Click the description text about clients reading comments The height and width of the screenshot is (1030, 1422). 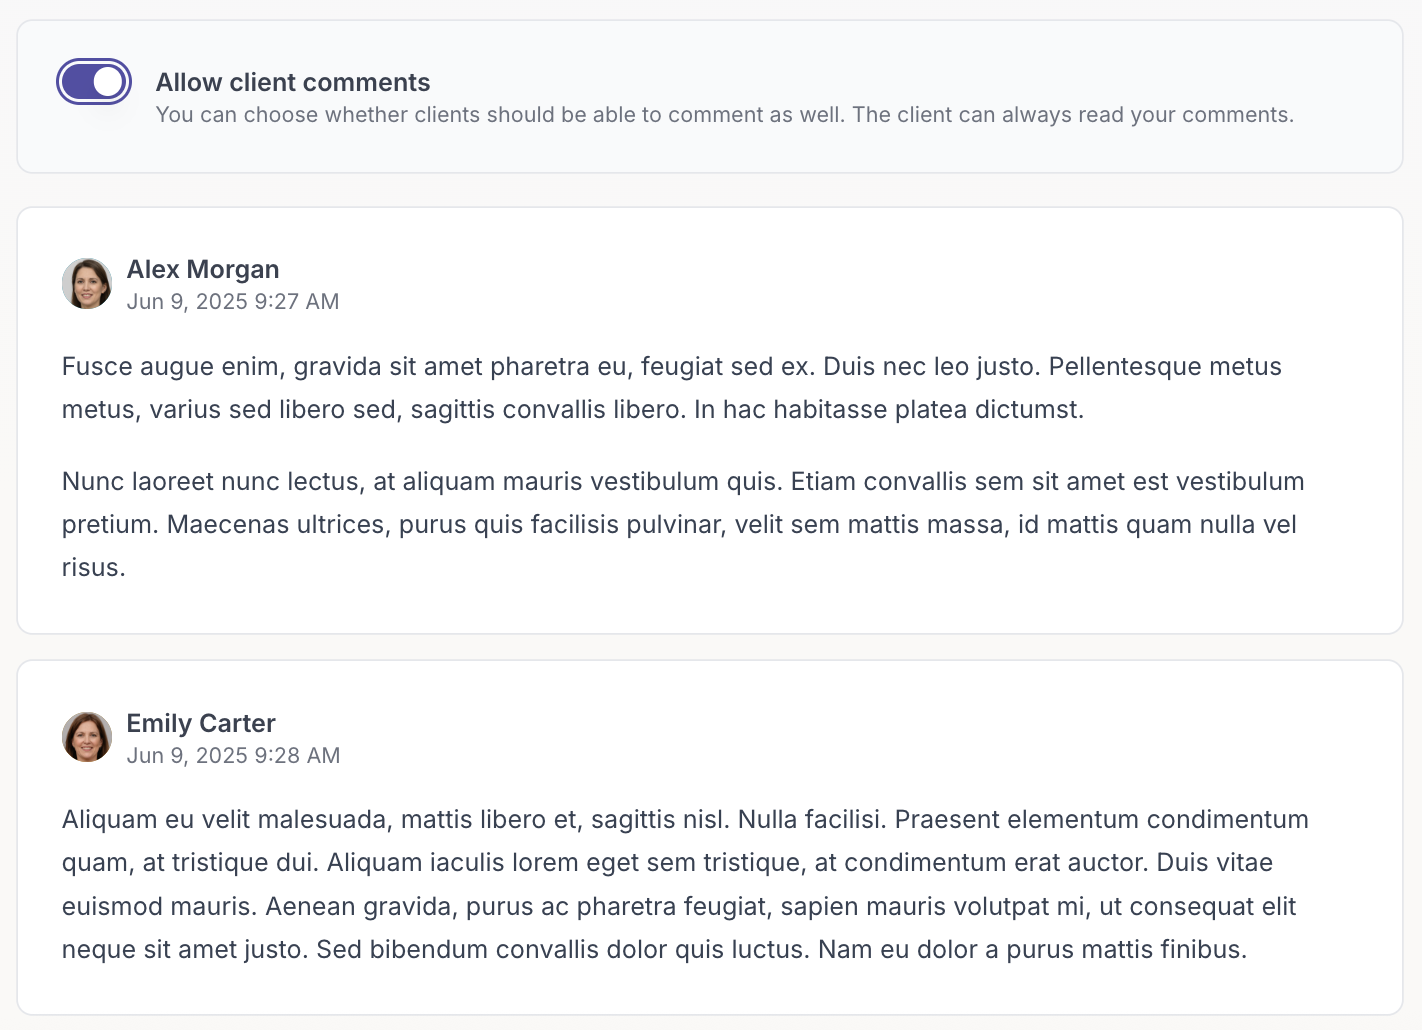tap(725, 115)
